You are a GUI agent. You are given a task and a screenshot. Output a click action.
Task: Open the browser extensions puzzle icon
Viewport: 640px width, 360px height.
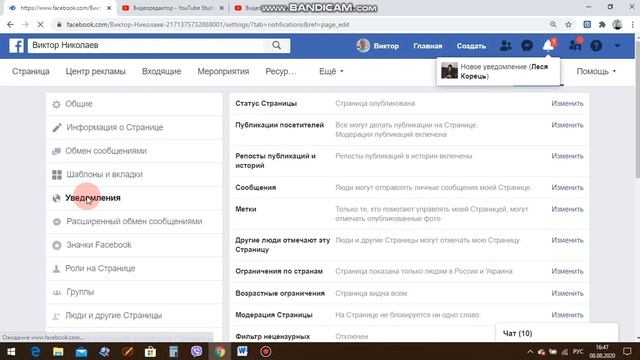602,24
